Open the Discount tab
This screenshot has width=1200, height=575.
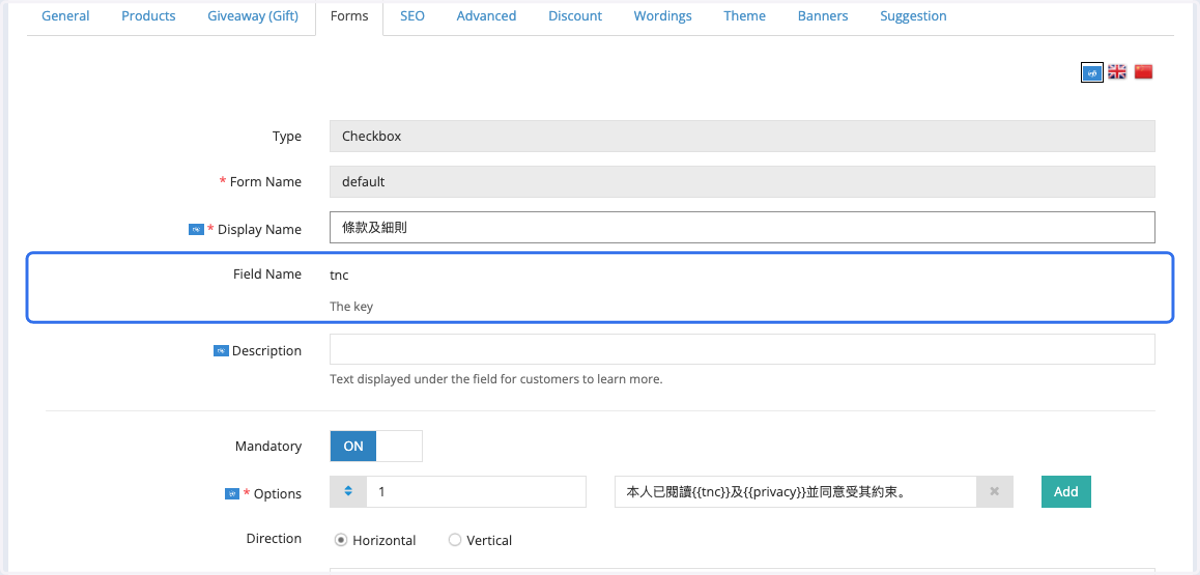tap(575, 16)
